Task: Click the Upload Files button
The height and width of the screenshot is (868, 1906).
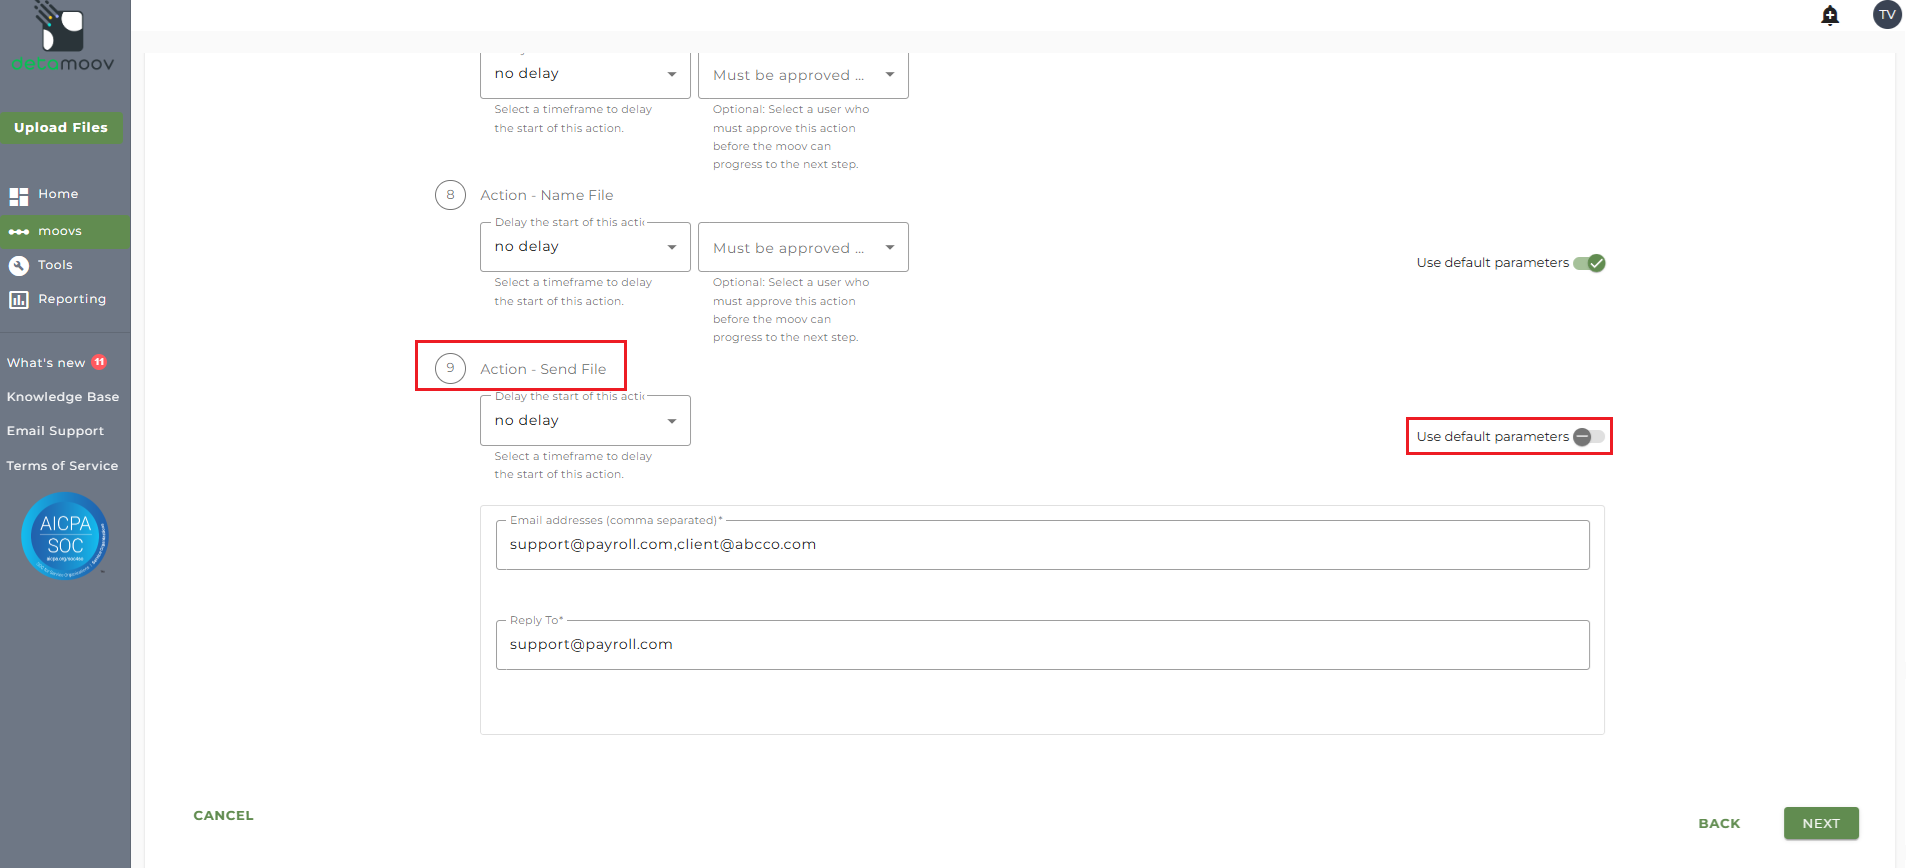Action: [61, 127]
